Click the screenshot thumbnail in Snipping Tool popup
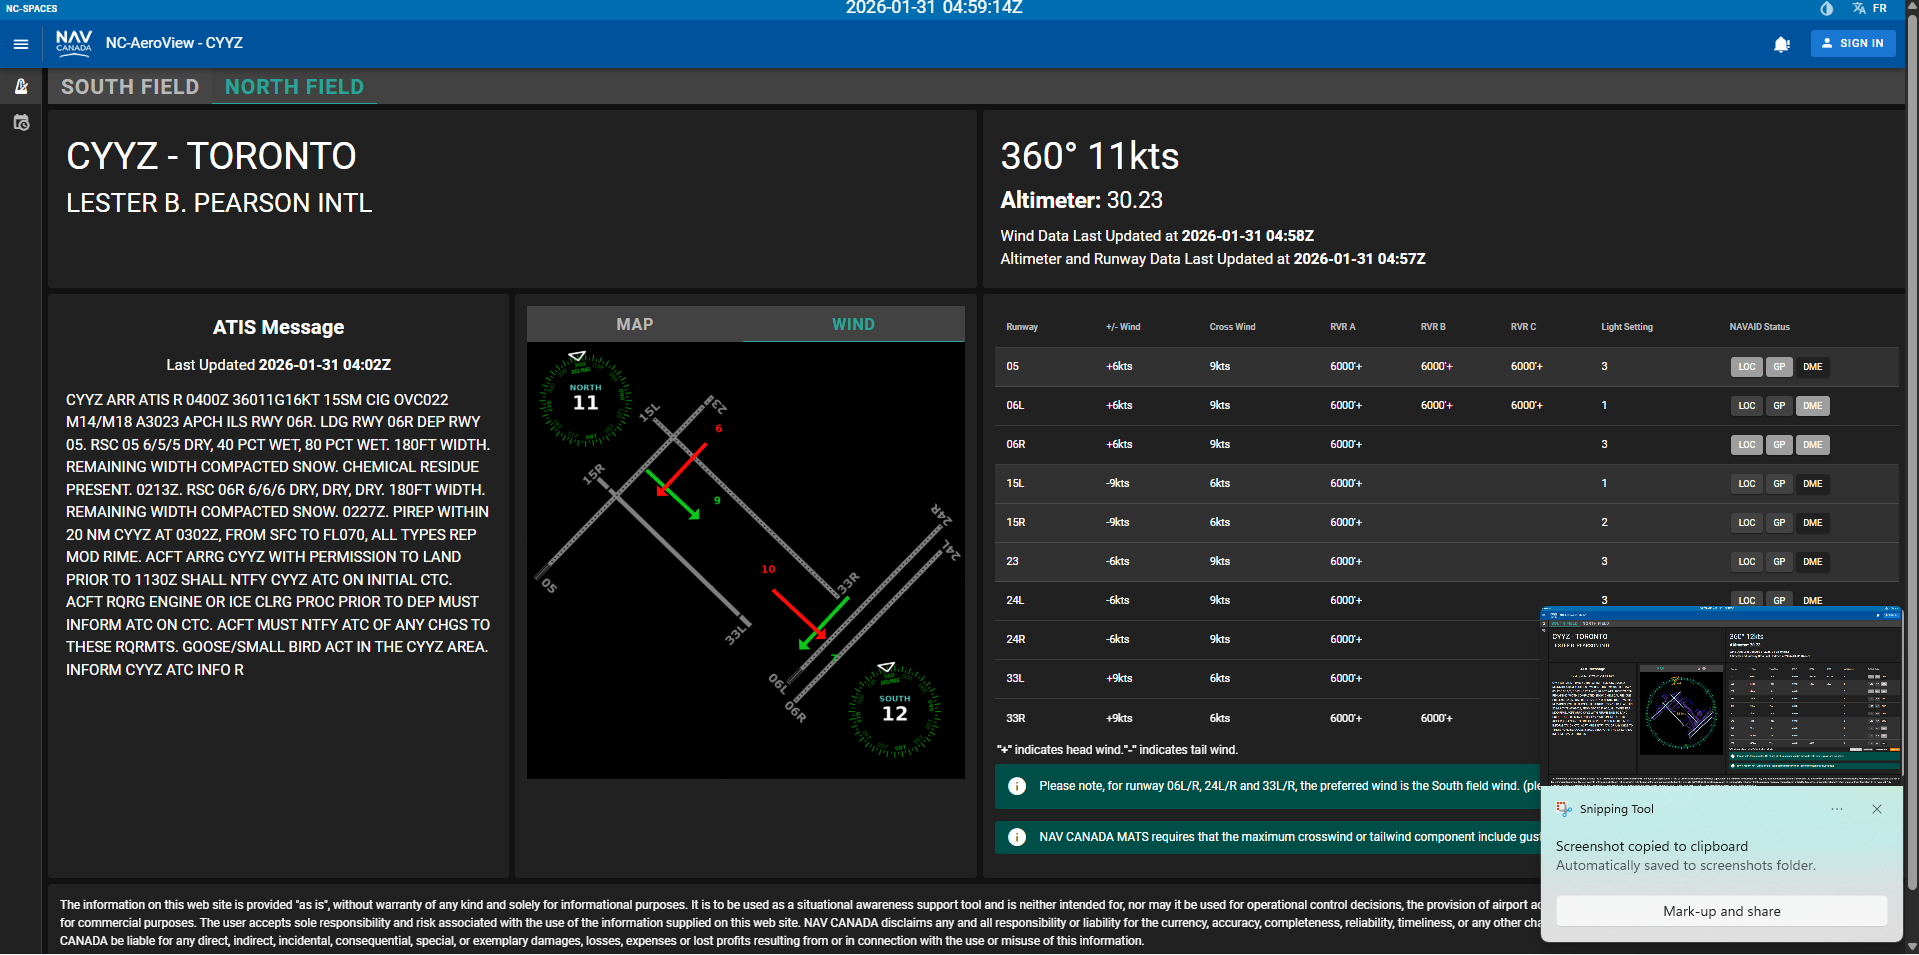The image size is (1919, 955). pyautogui.click(x=1722, y=697)
